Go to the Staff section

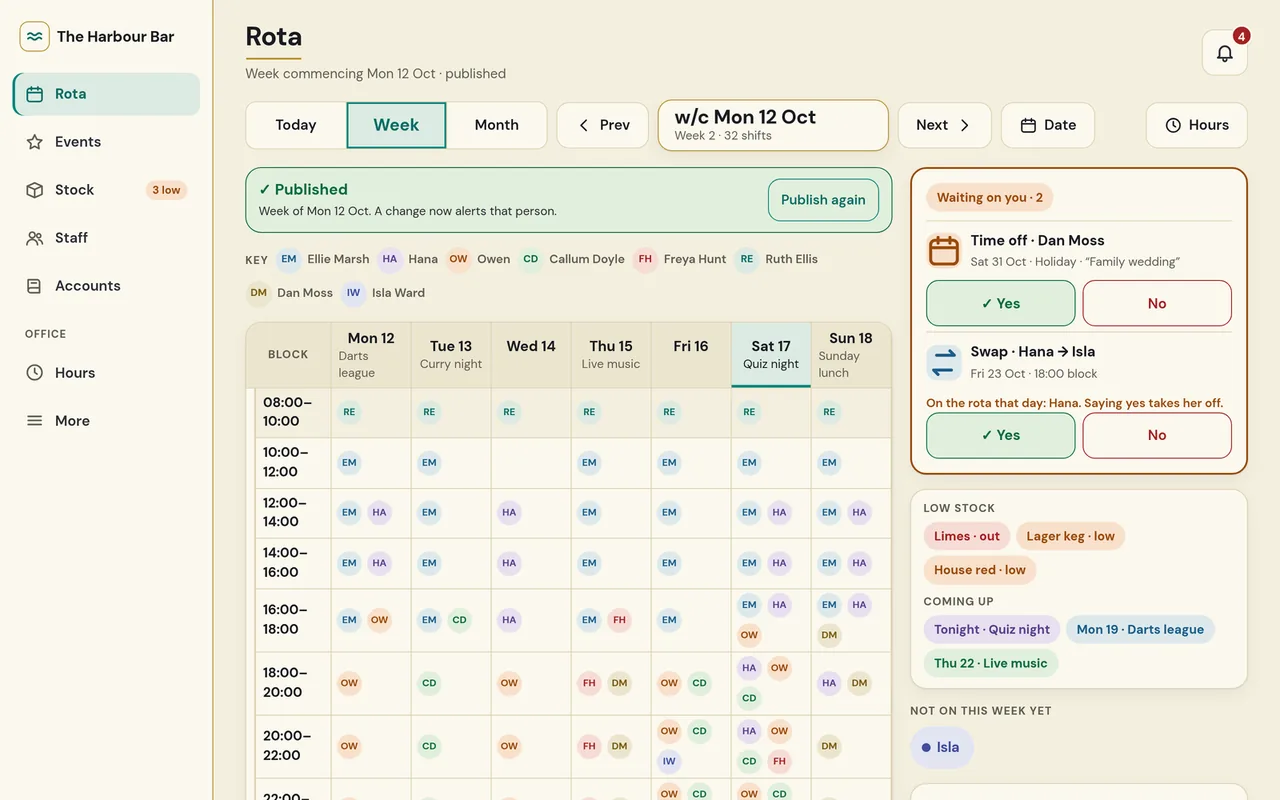pyautogui.click(x=106, y=238)
